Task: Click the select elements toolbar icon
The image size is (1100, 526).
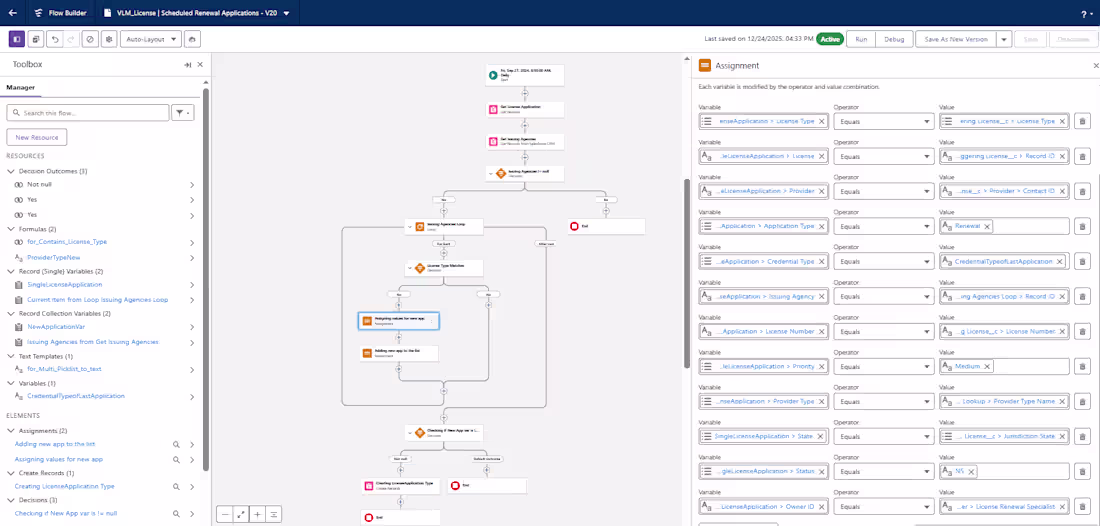Action: (x=35, y=39)
